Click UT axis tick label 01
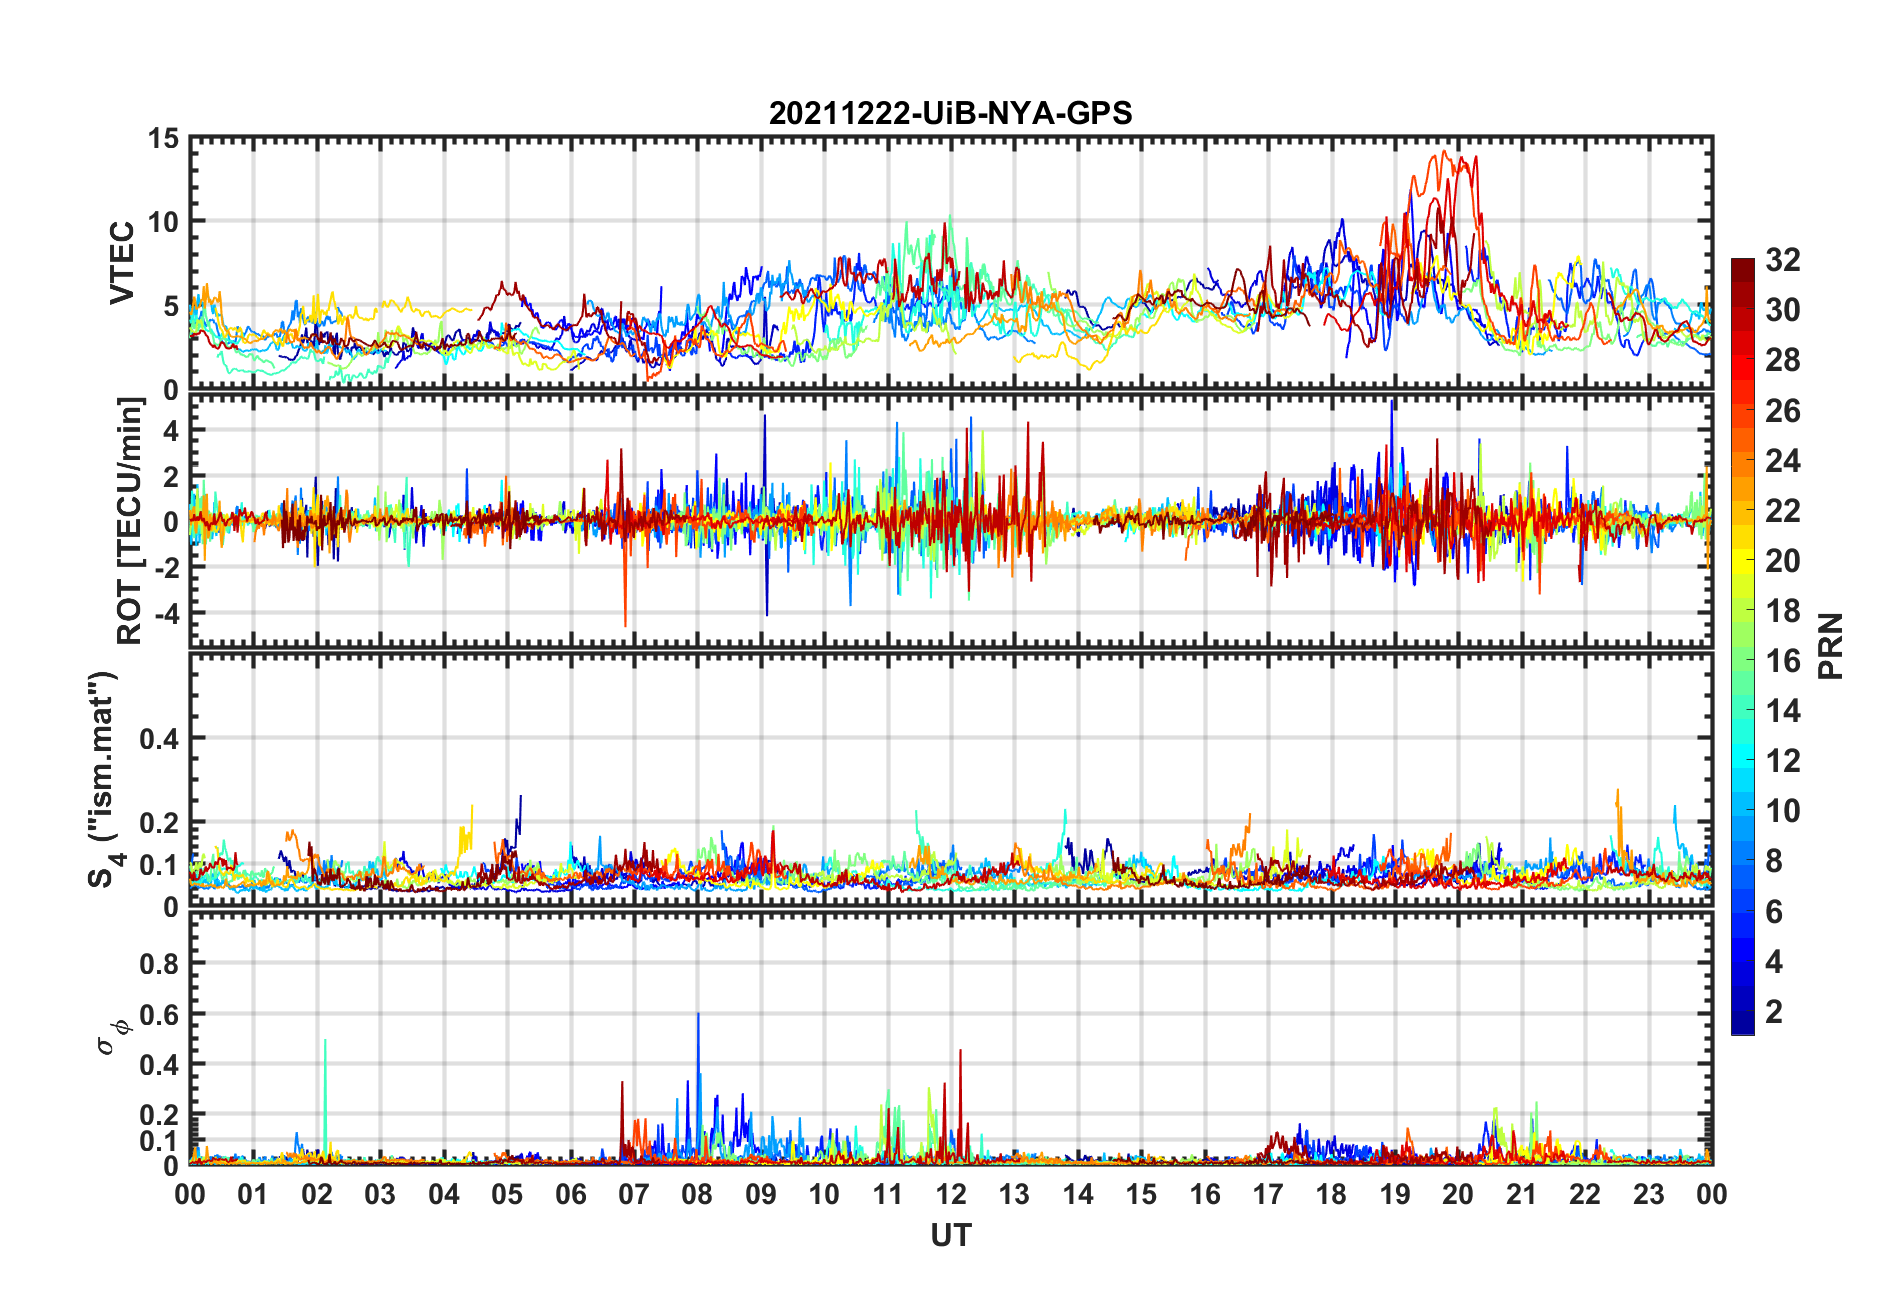1902x1292 pixels. tap(253, 1194)
